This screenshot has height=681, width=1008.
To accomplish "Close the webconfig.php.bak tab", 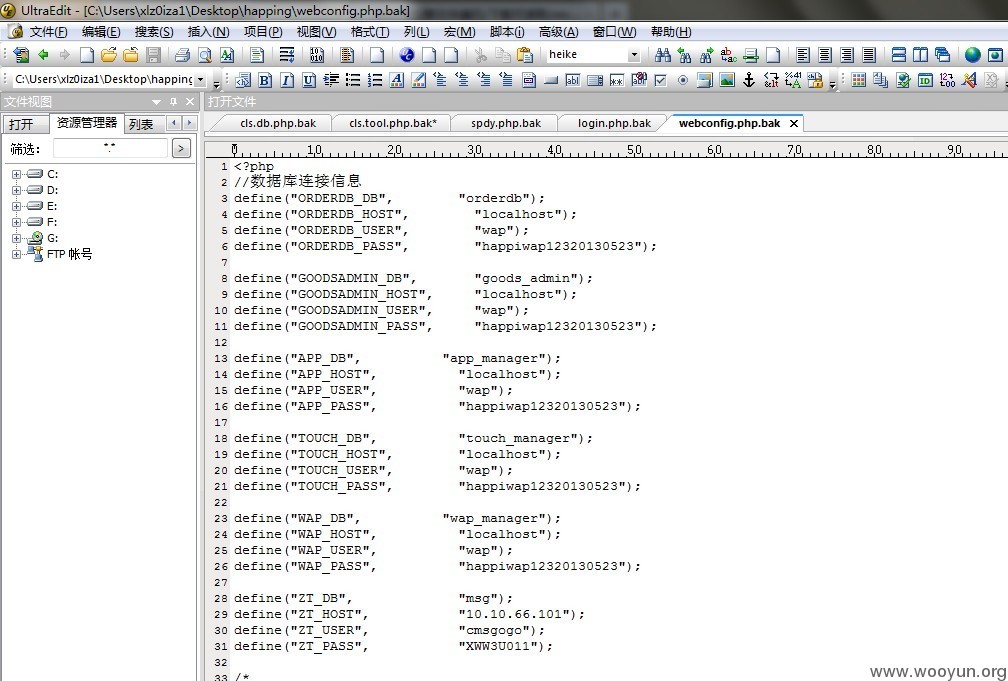I will [794, 123].
